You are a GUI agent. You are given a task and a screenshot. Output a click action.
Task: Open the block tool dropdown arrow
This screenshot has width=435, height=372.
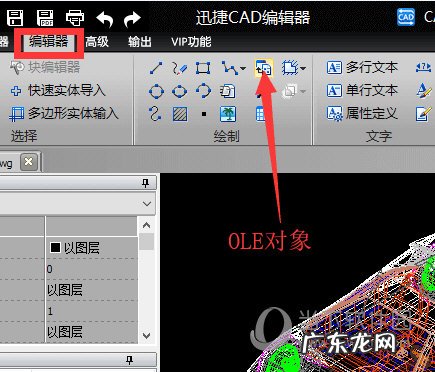[x=303, y=69]
